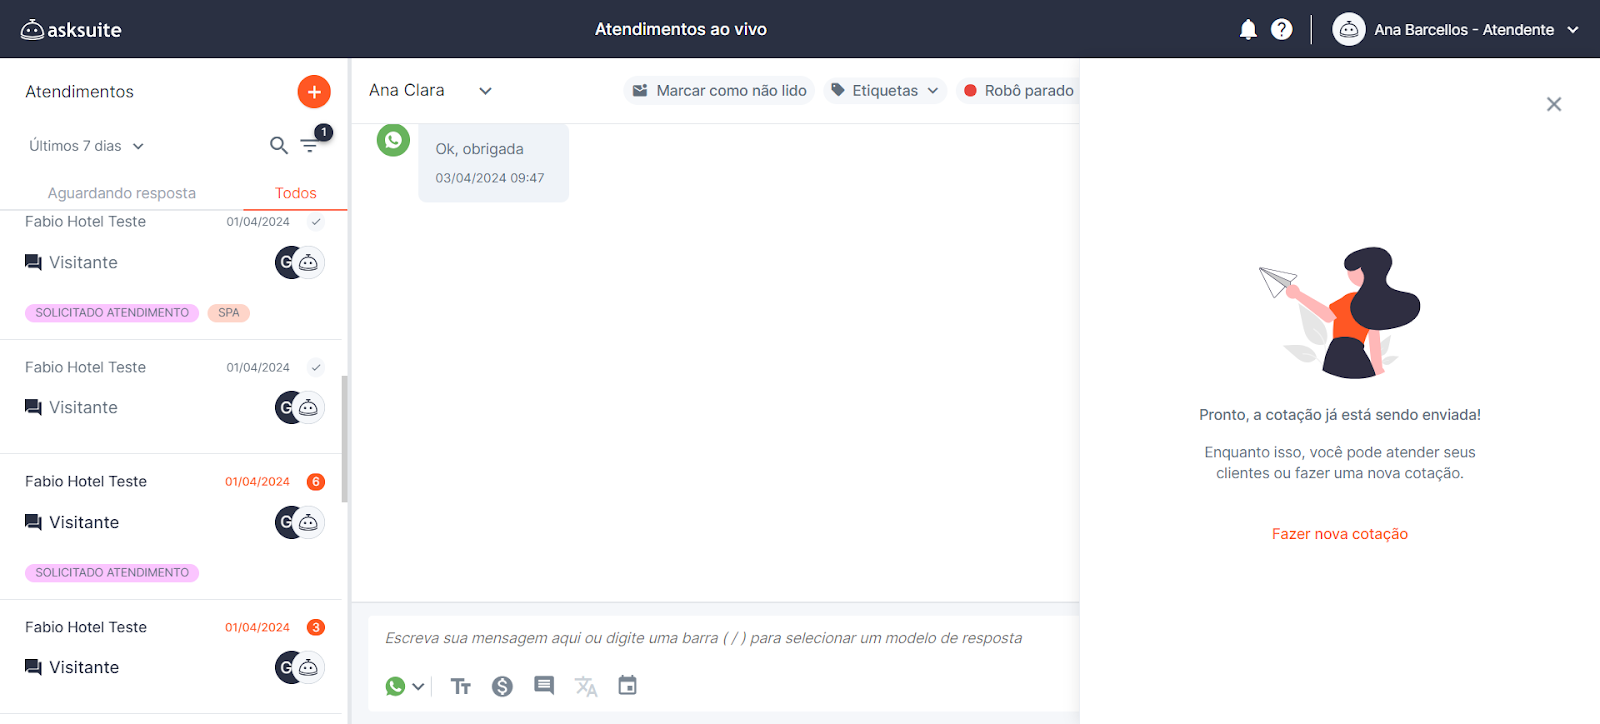Click the SPA label tag
Image resolution: width=1600 pixels, height=724 pixels.
[229, 313]
